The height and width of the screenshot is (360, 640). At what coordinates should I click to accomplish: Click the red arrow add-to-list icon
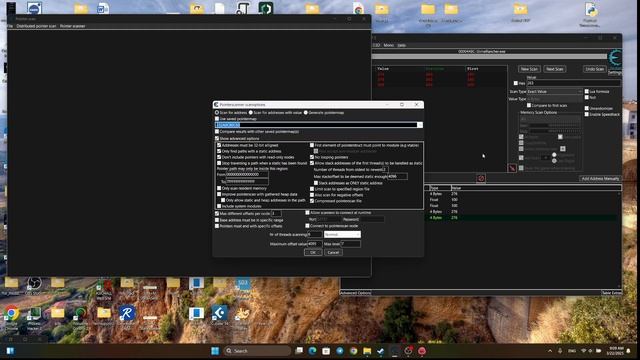pos(512,169)
